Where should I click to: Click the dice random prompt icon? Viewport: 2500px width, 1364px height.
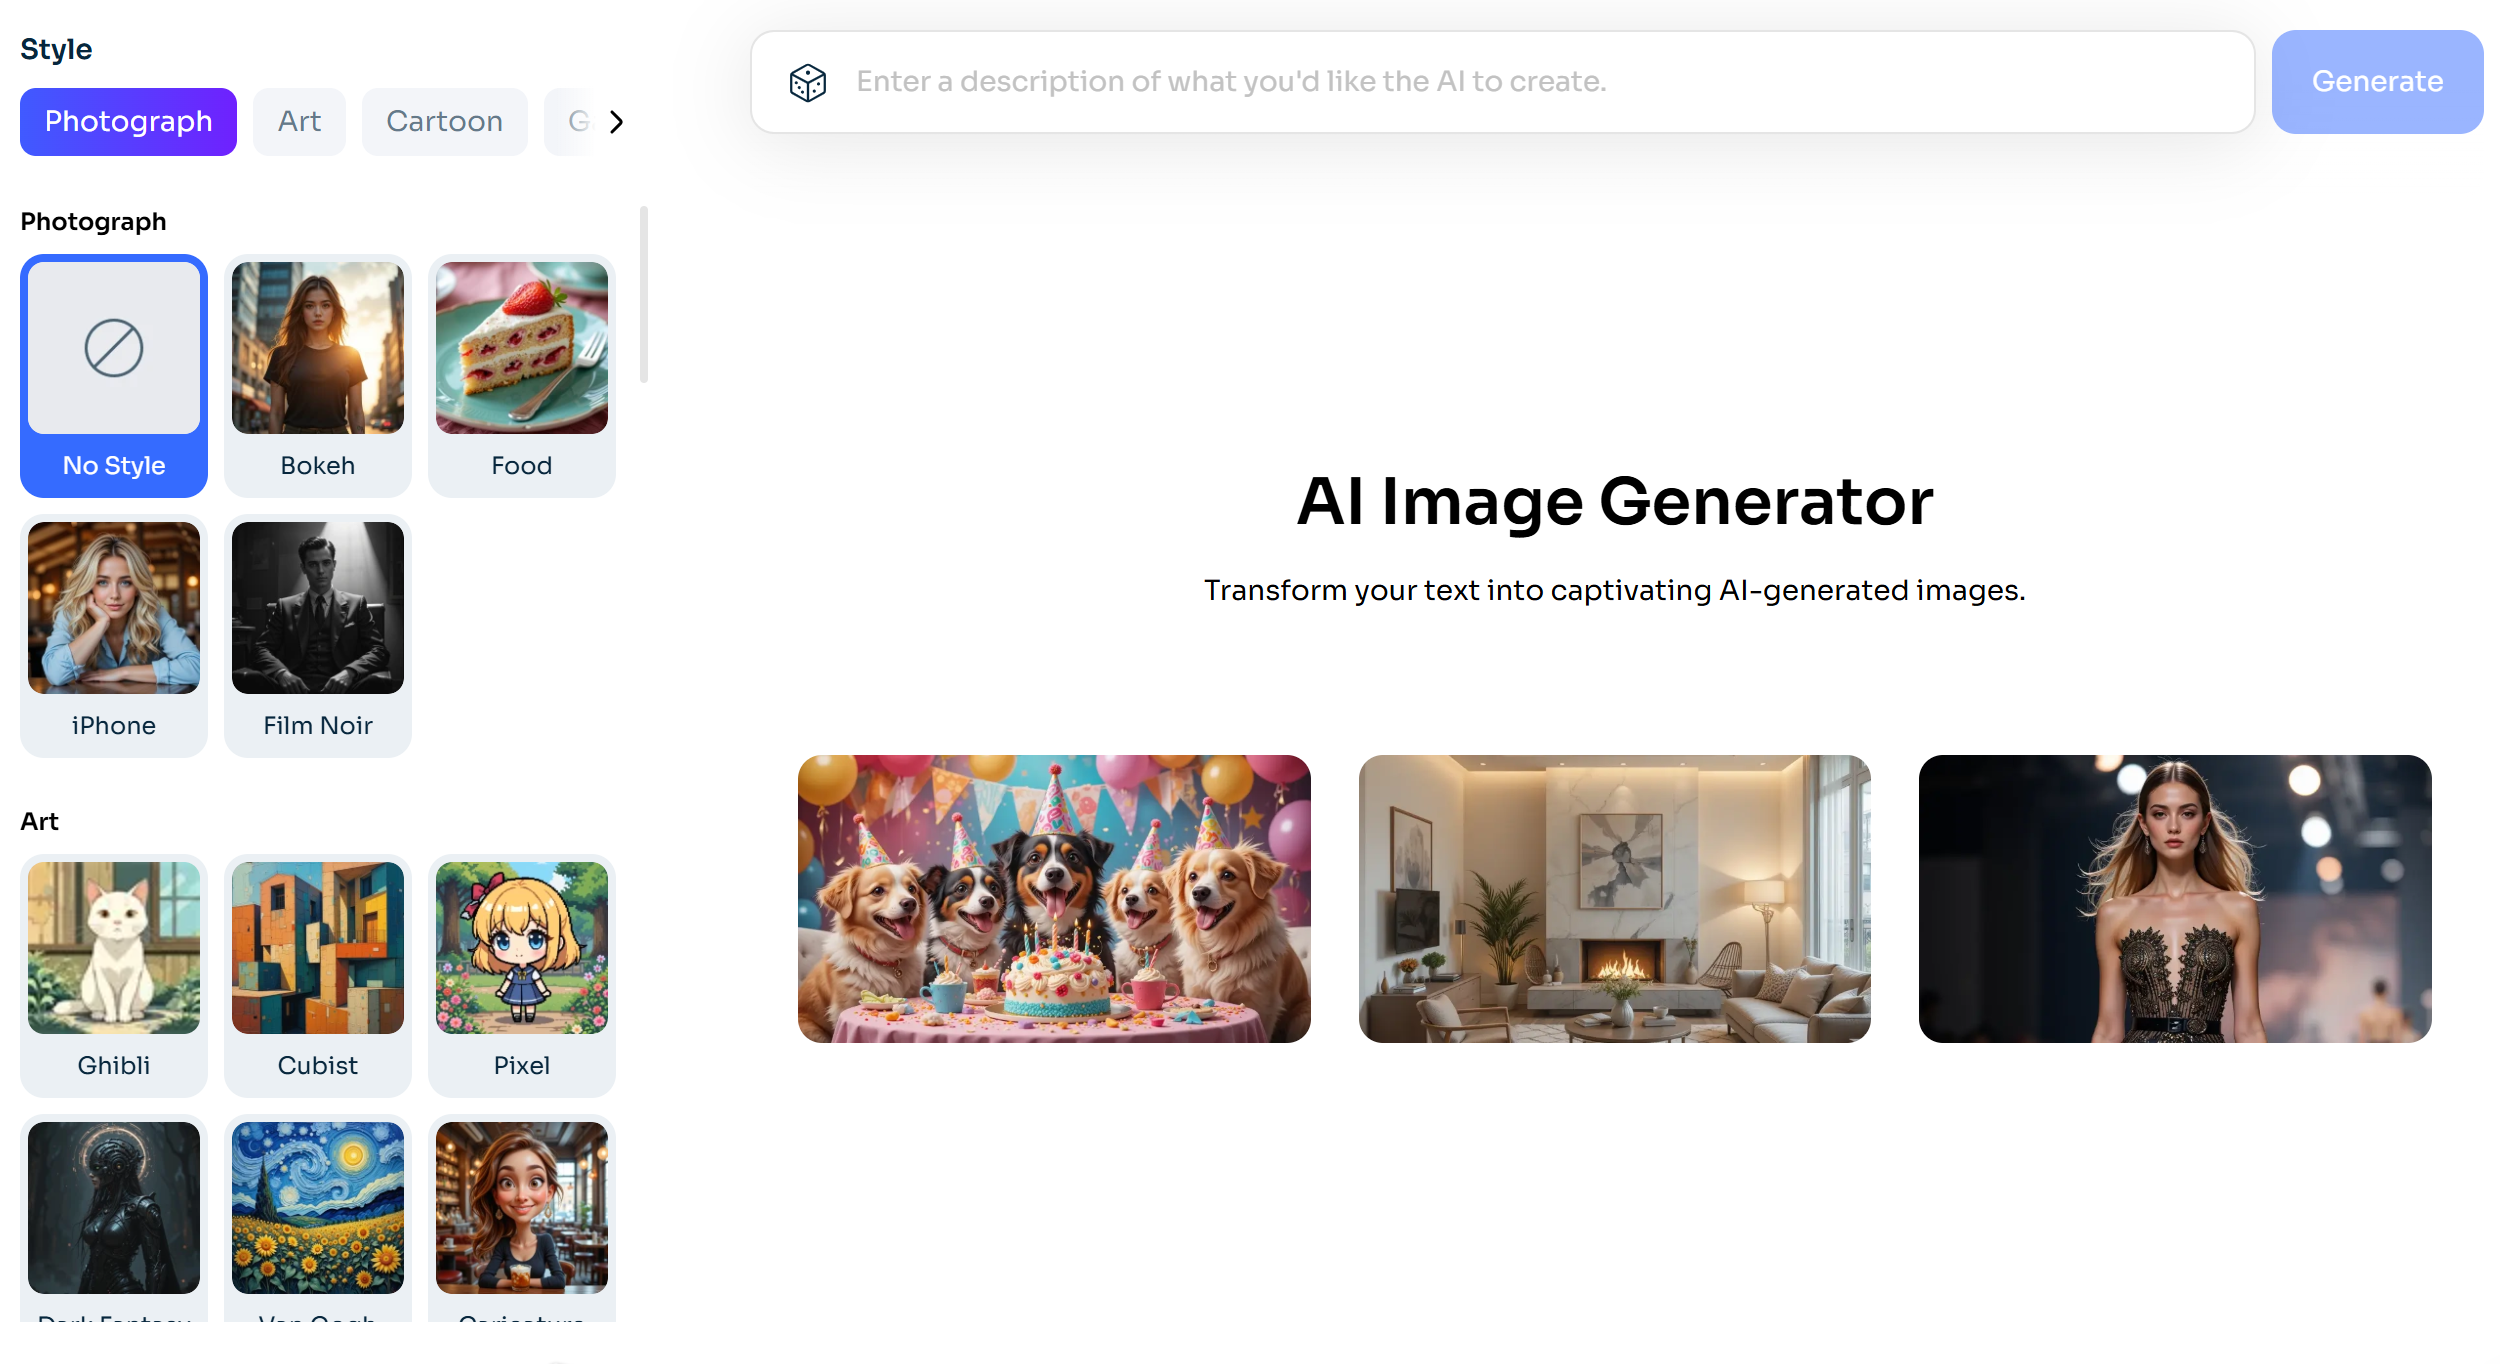807,82
